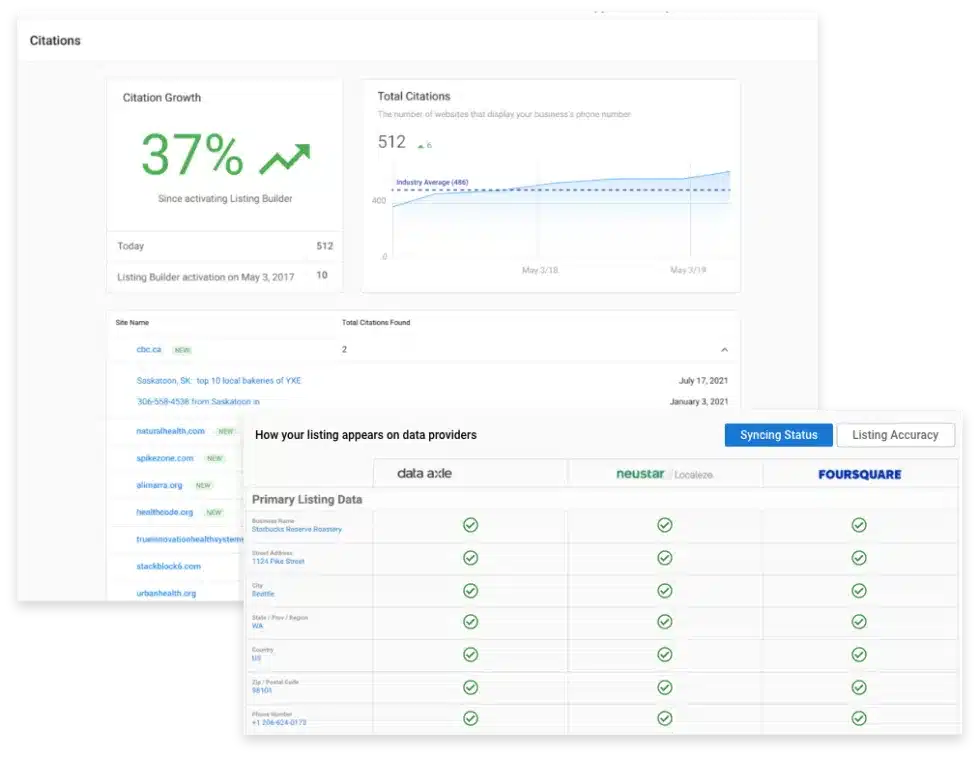Click the neustar Localeze provider logo
Image resolution: width=980 pixels, height=758 pixels.
665,473
